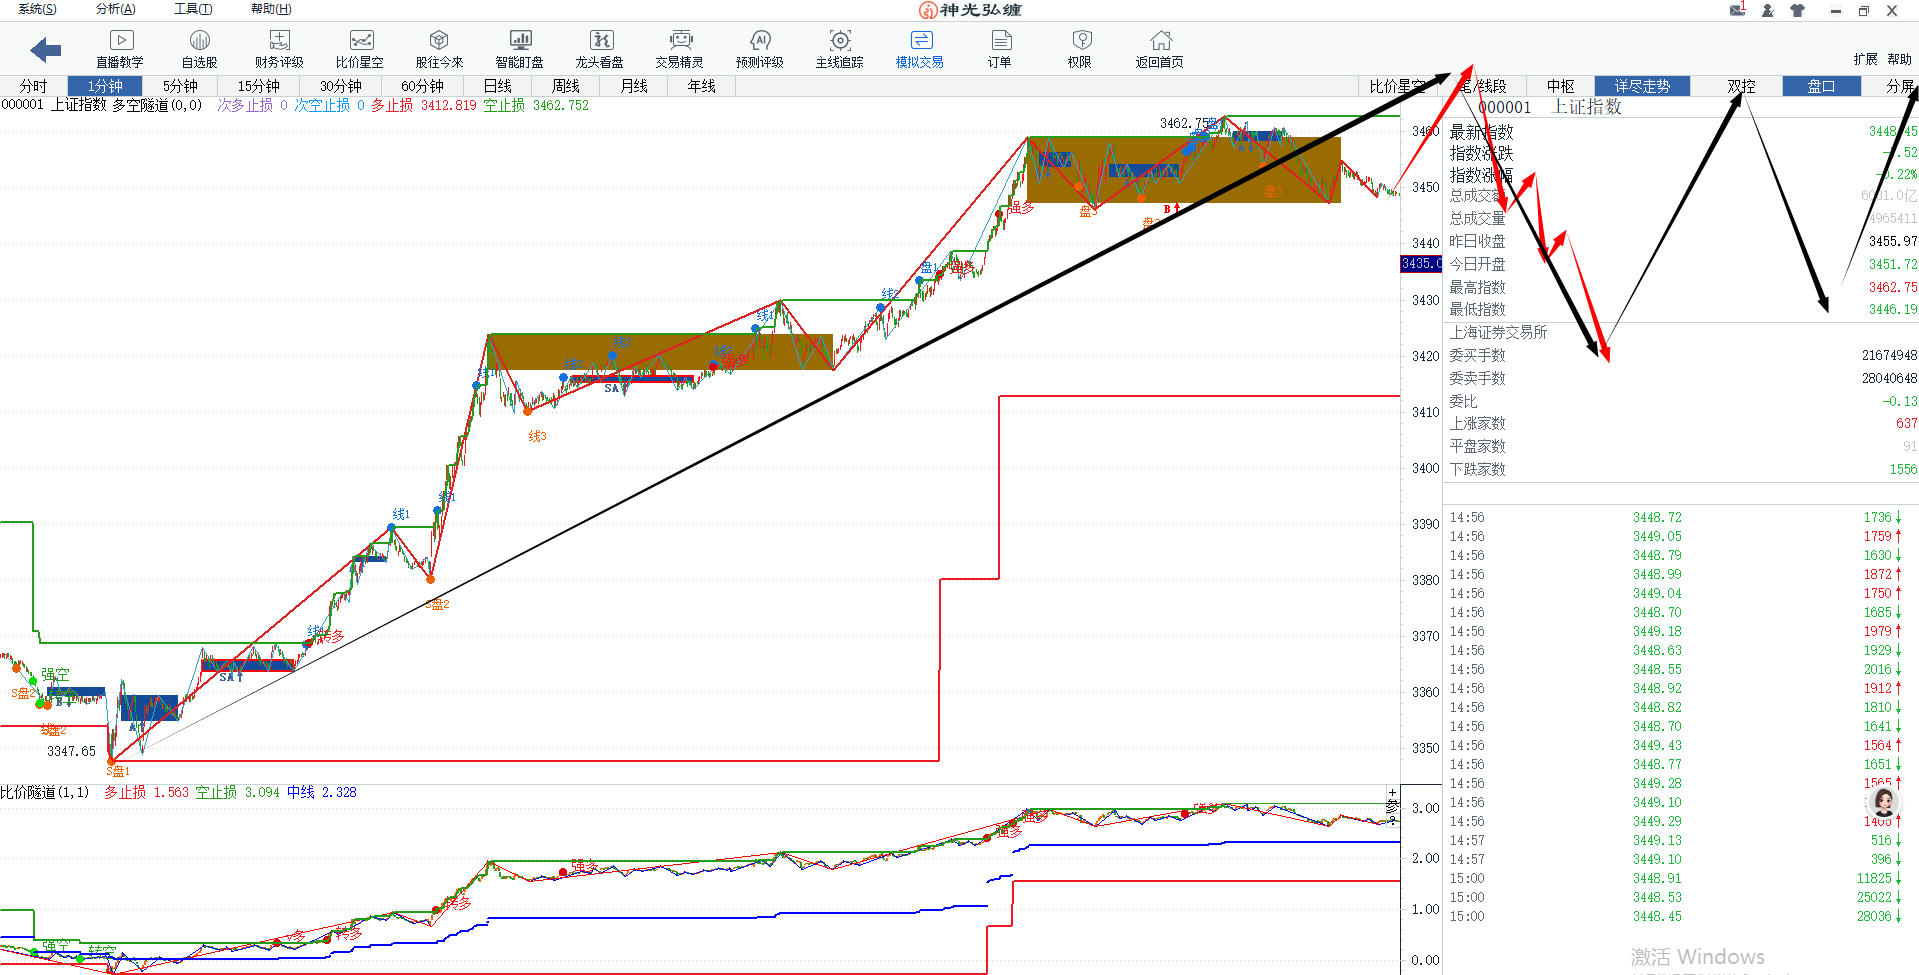Click the avatar assistant floating icon
Screen dimensions: 1919x975
point(1884,801)
